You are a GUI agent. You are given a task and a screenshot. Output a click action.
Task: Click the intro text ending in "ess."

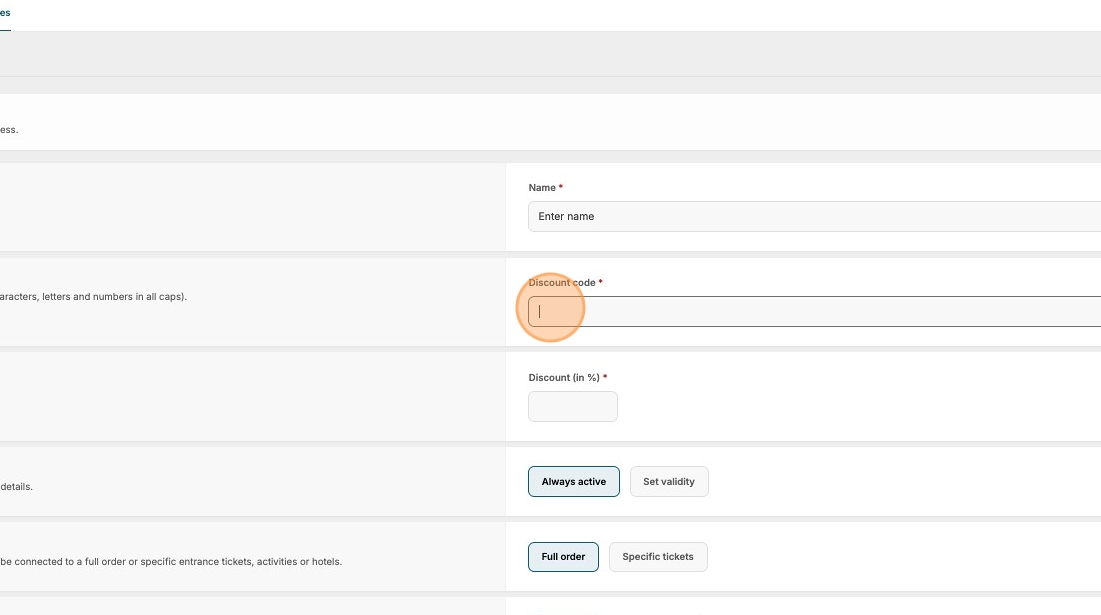tap(9, 130)
